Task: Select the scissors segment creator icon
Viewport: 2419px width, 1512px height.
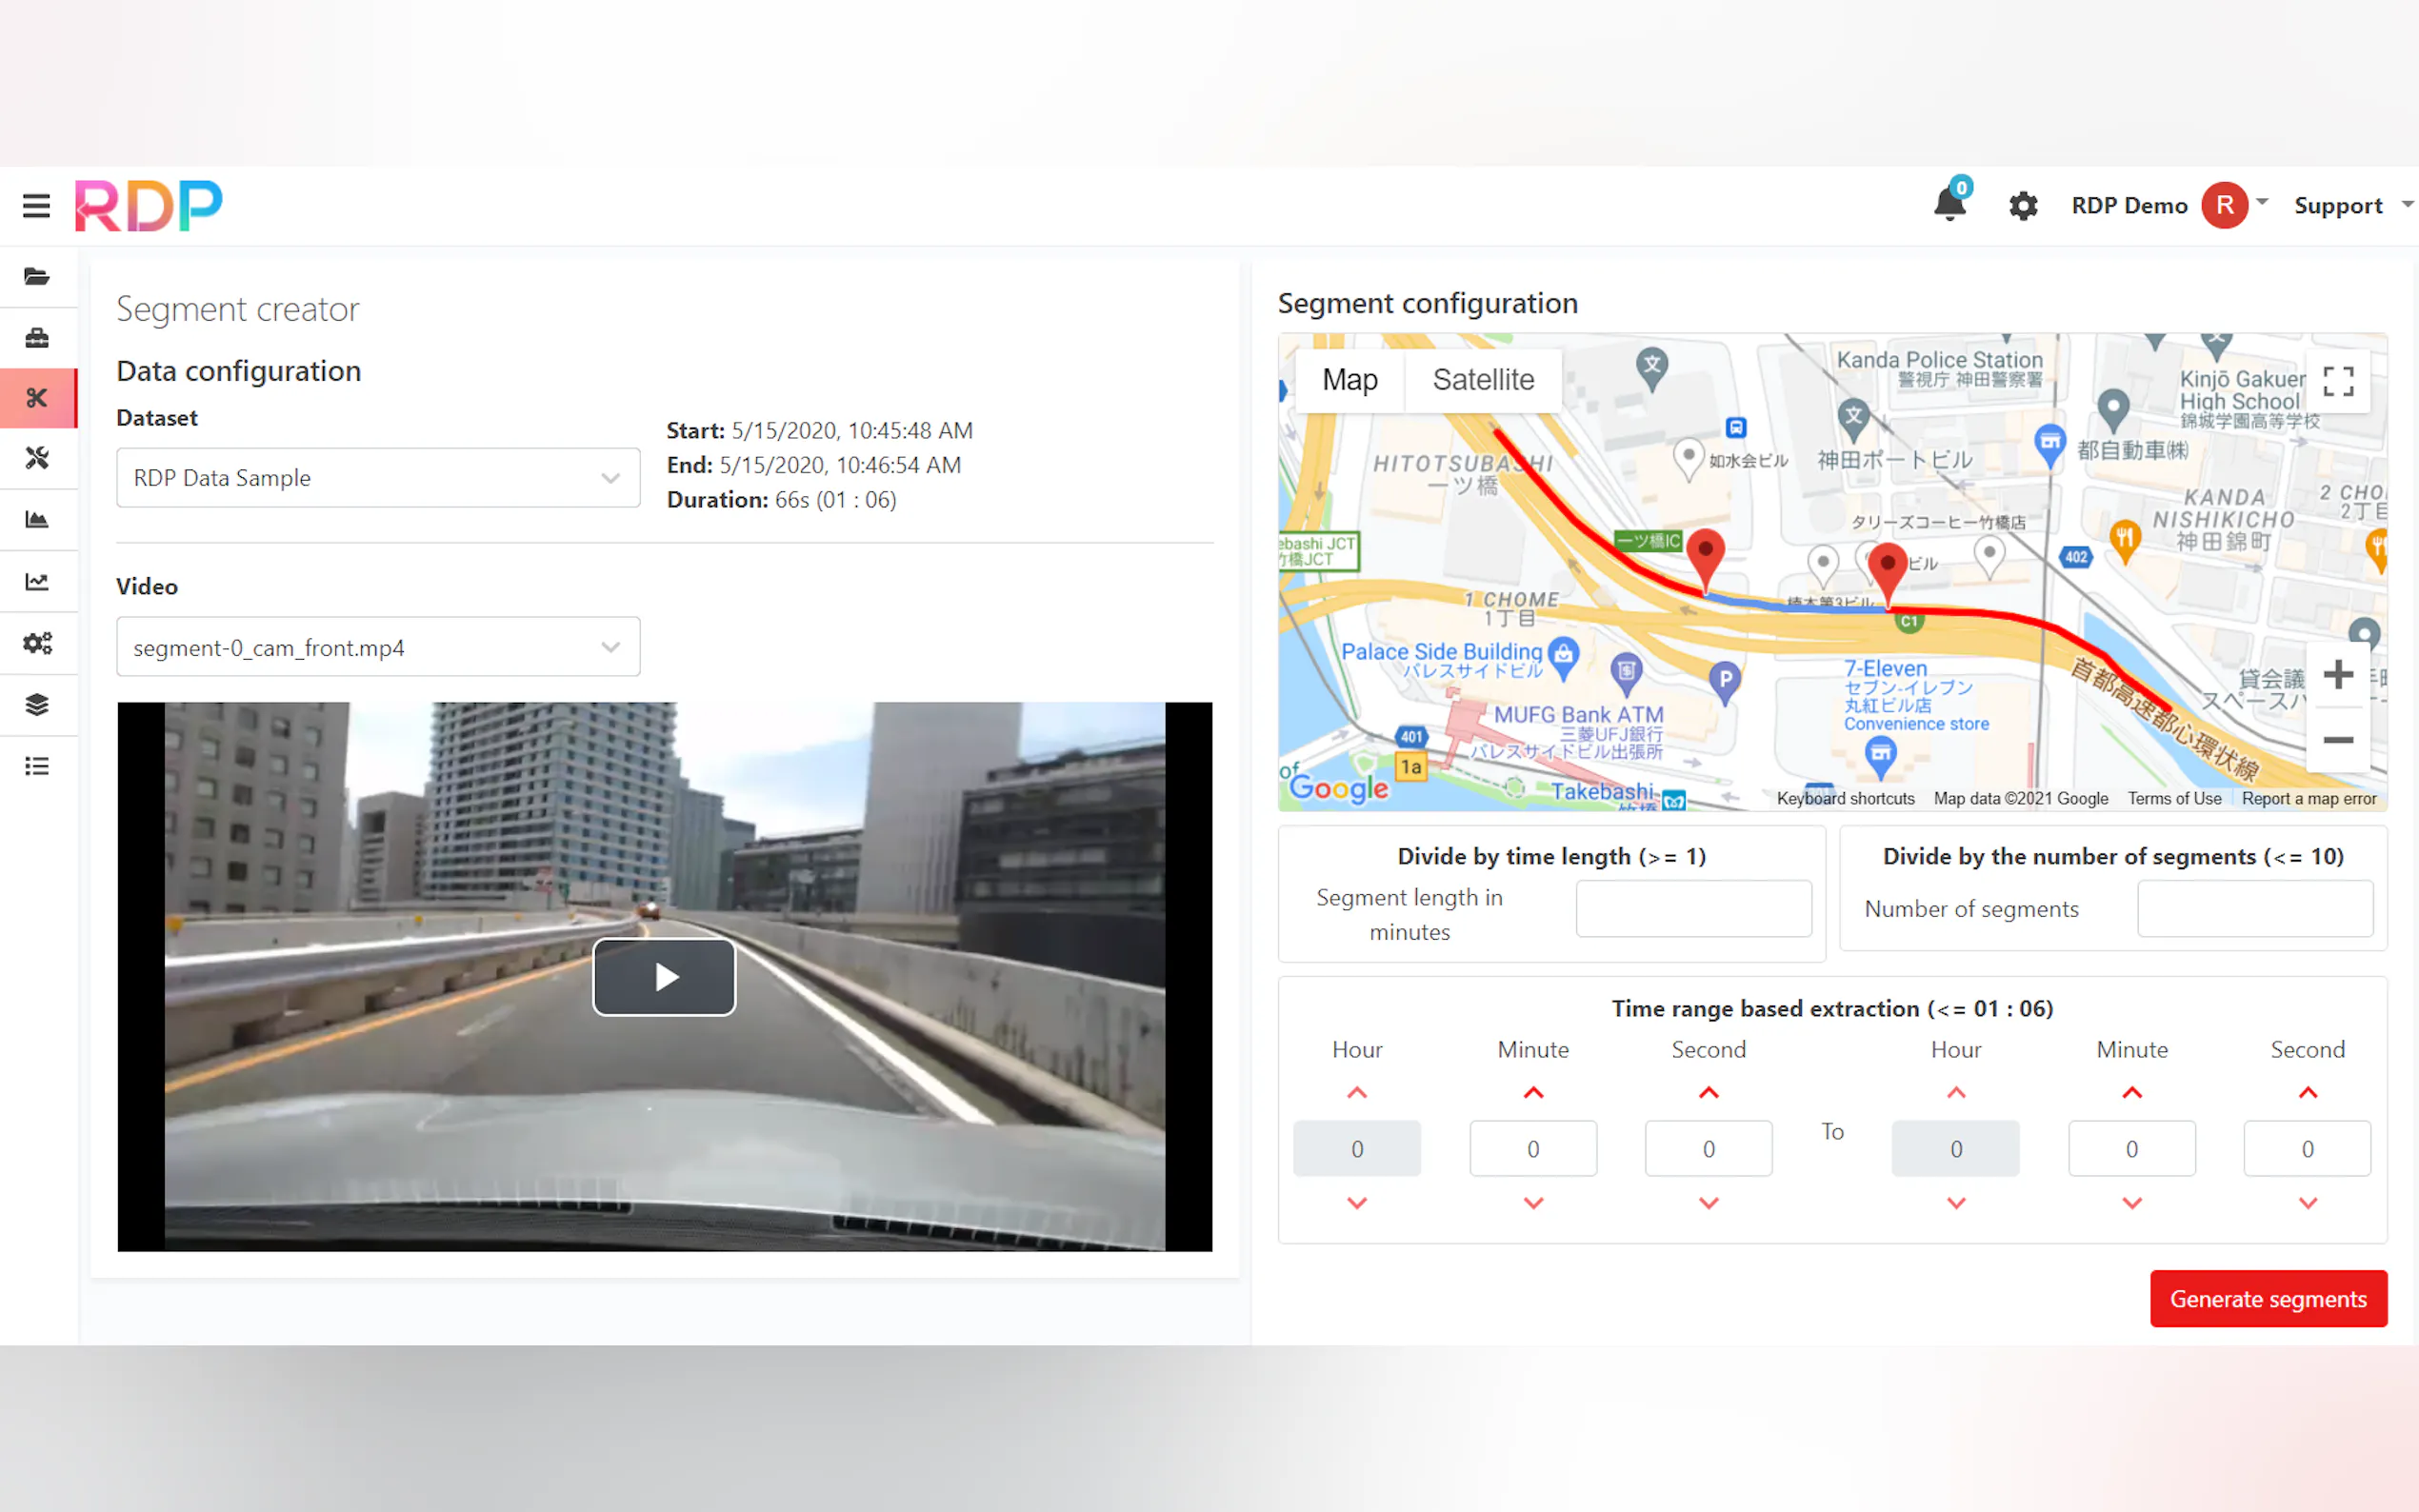Action: [37, 398]
